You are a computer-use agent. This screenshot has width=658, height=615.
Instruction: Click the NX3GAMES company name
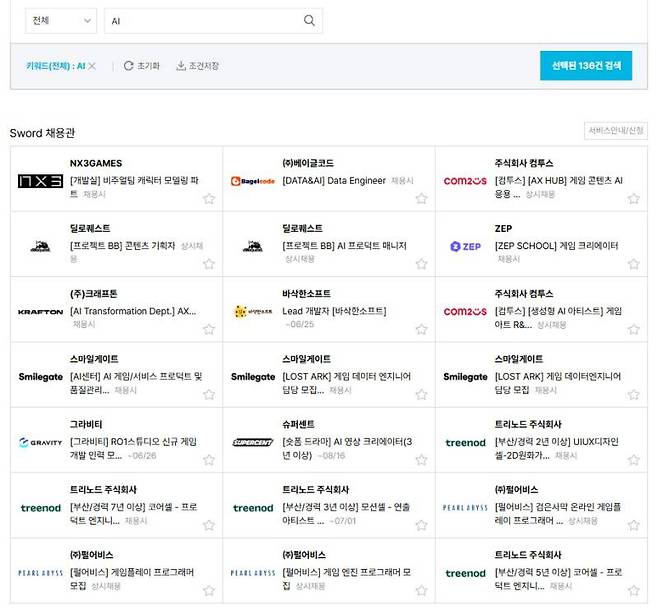(96, 163)
